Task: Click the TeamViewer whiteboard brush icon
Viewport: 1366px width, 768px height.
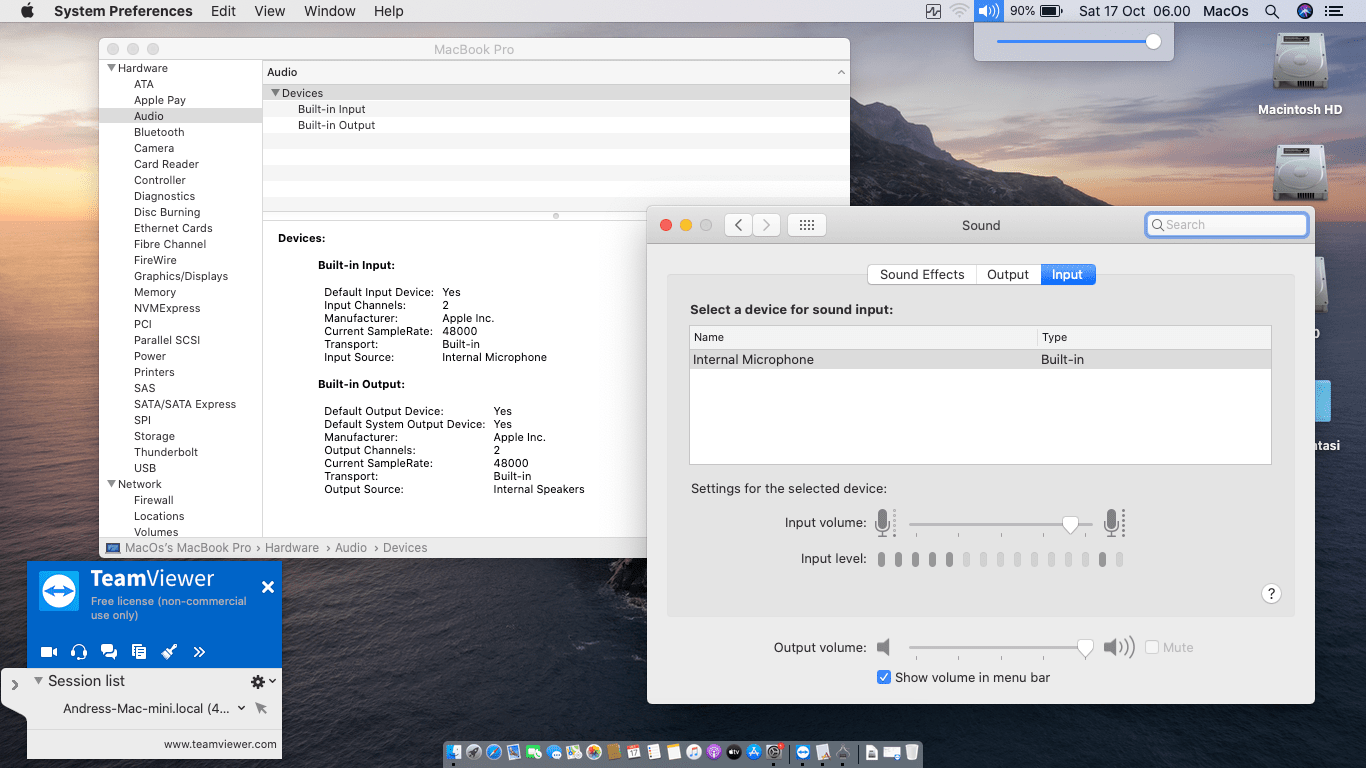Action: [x=169, y=652]
